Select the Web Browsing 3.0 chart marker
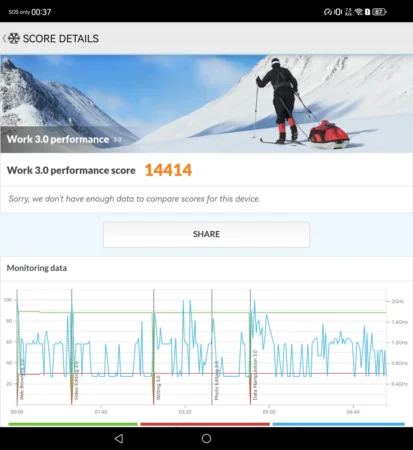 pos(22,379)
